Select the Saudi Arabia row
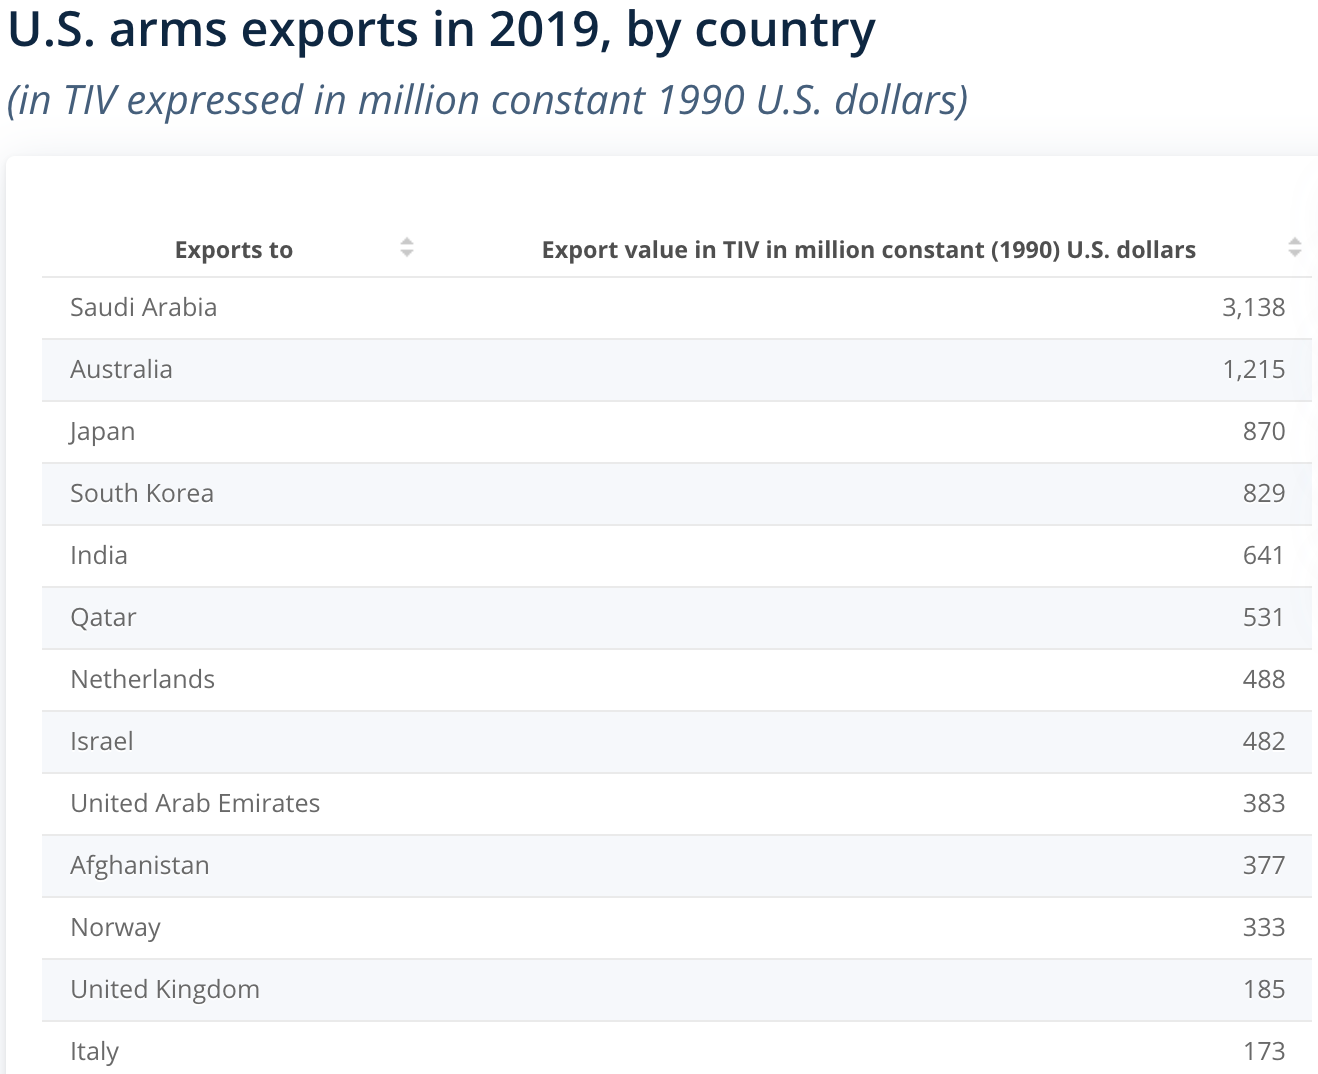Image resolution: width=1318 pixels, height=1074 pixels. pos(143,307)
